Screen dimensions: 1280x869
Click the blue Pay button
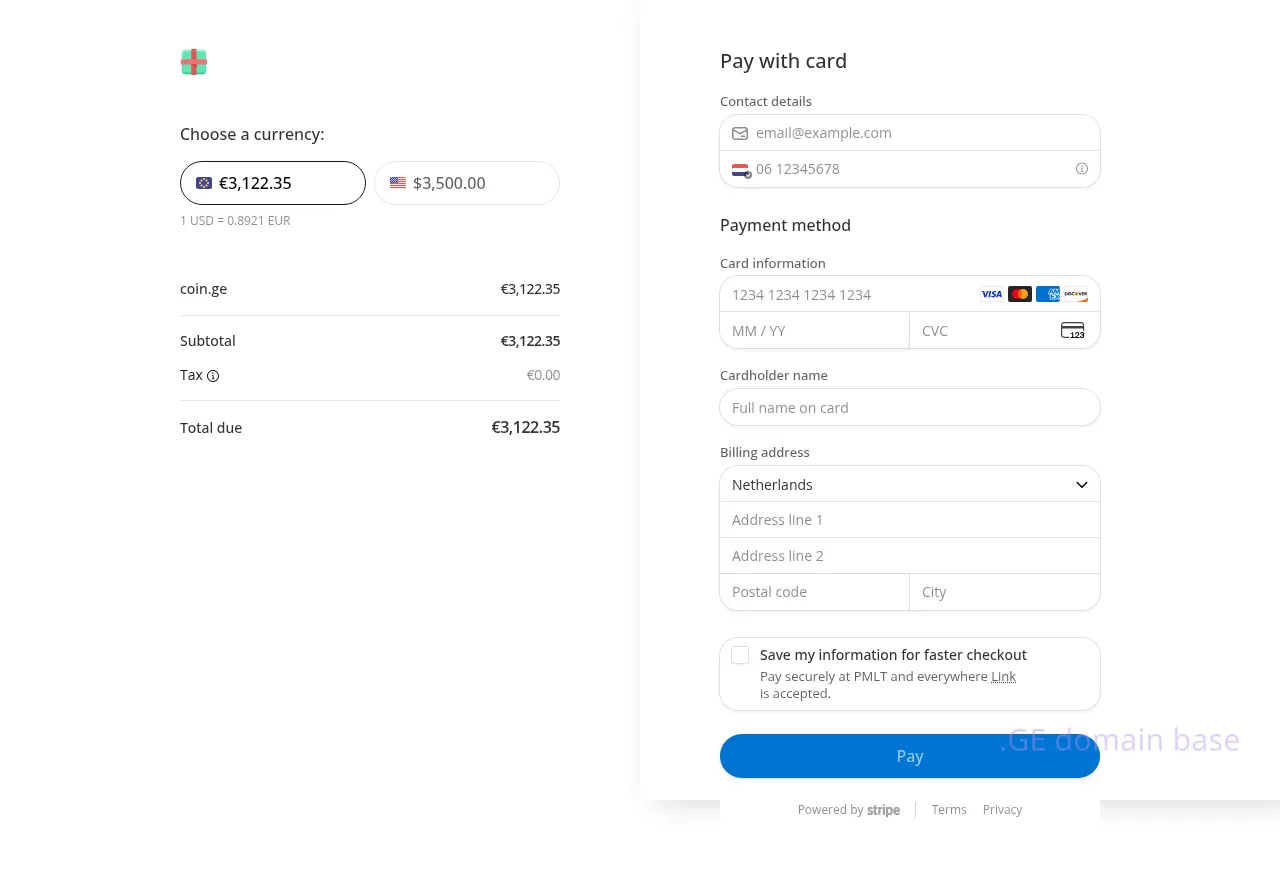[x=909, y=756]
